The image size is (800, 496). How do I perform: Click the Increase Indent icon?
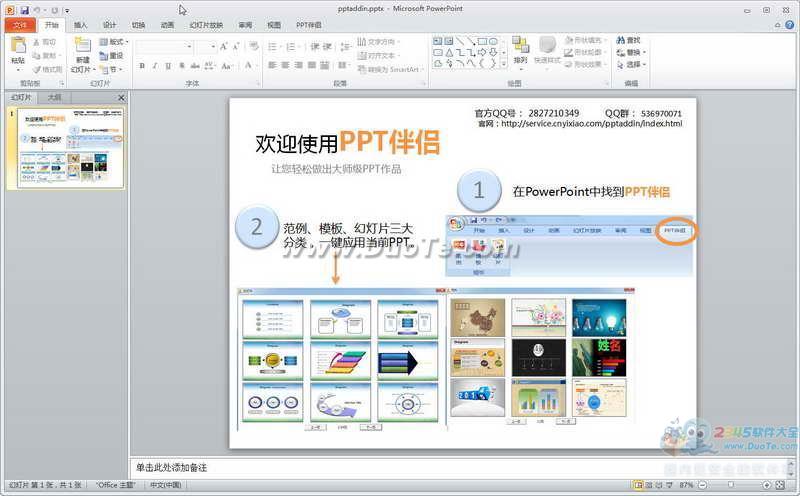coord(327,47)
